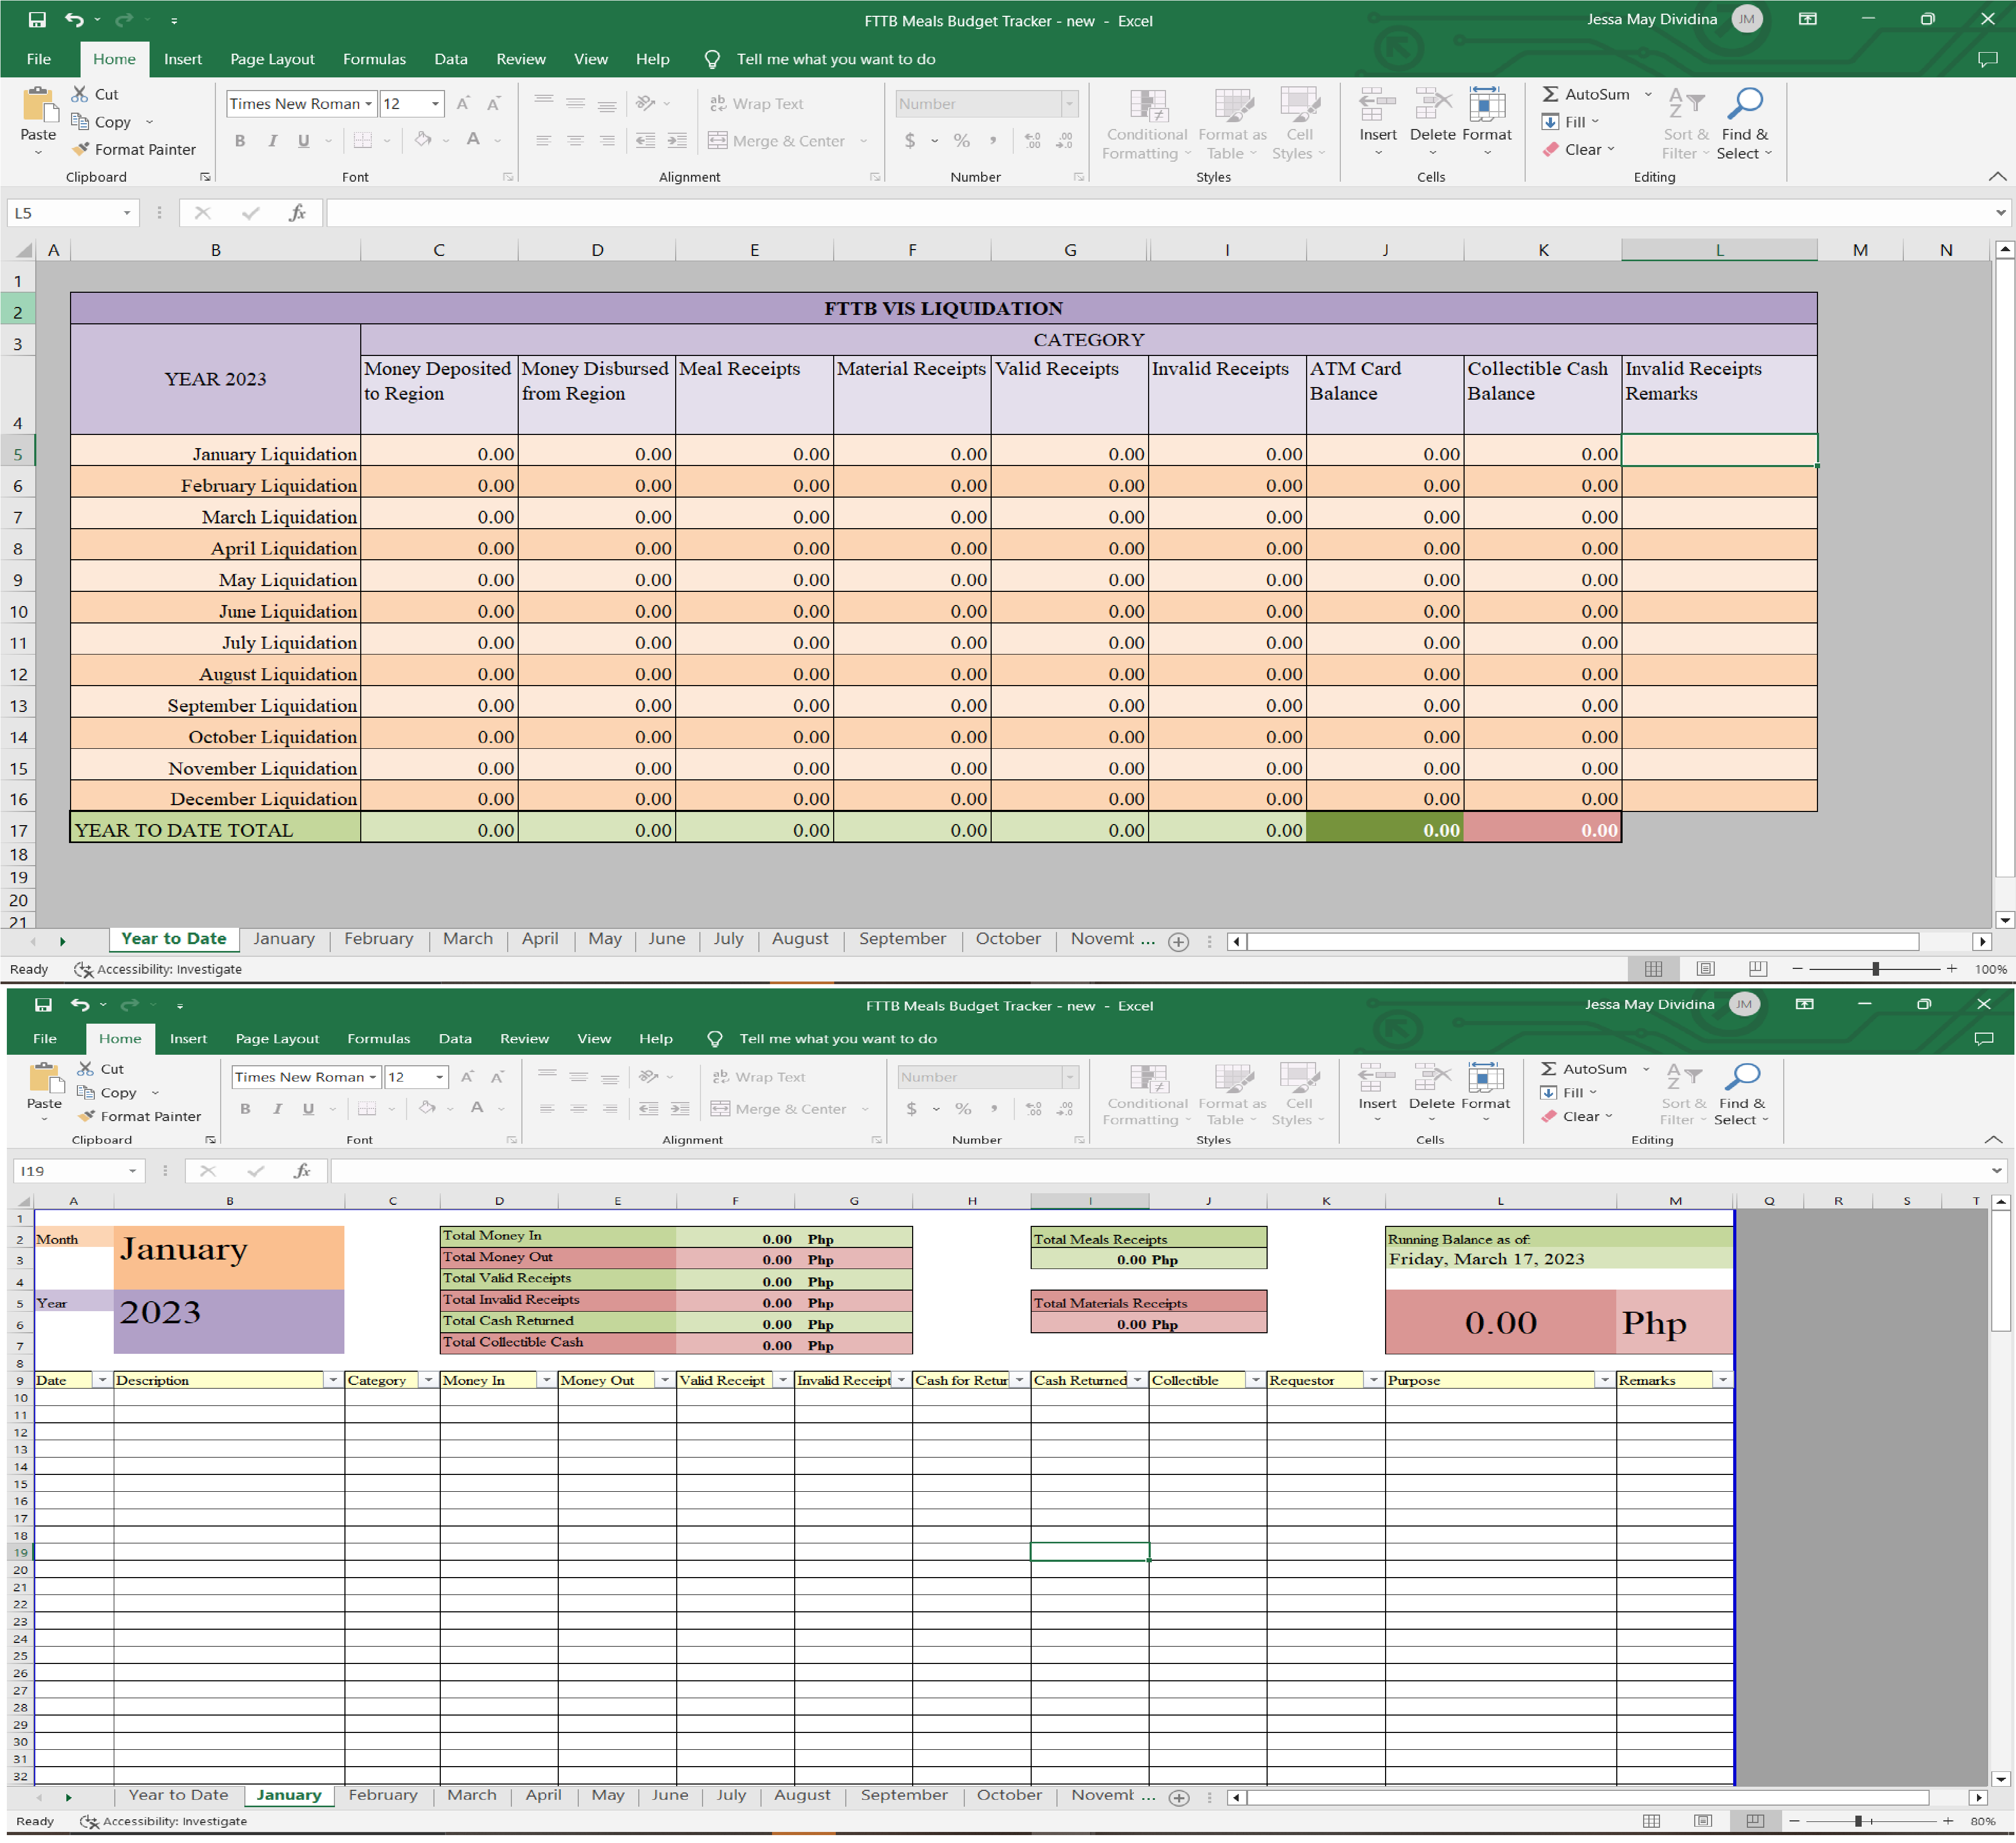Viewport: 2016px width, 1843px height.
Task: Open Requestor column filter dropdown
Action: pos(1373,1379)
